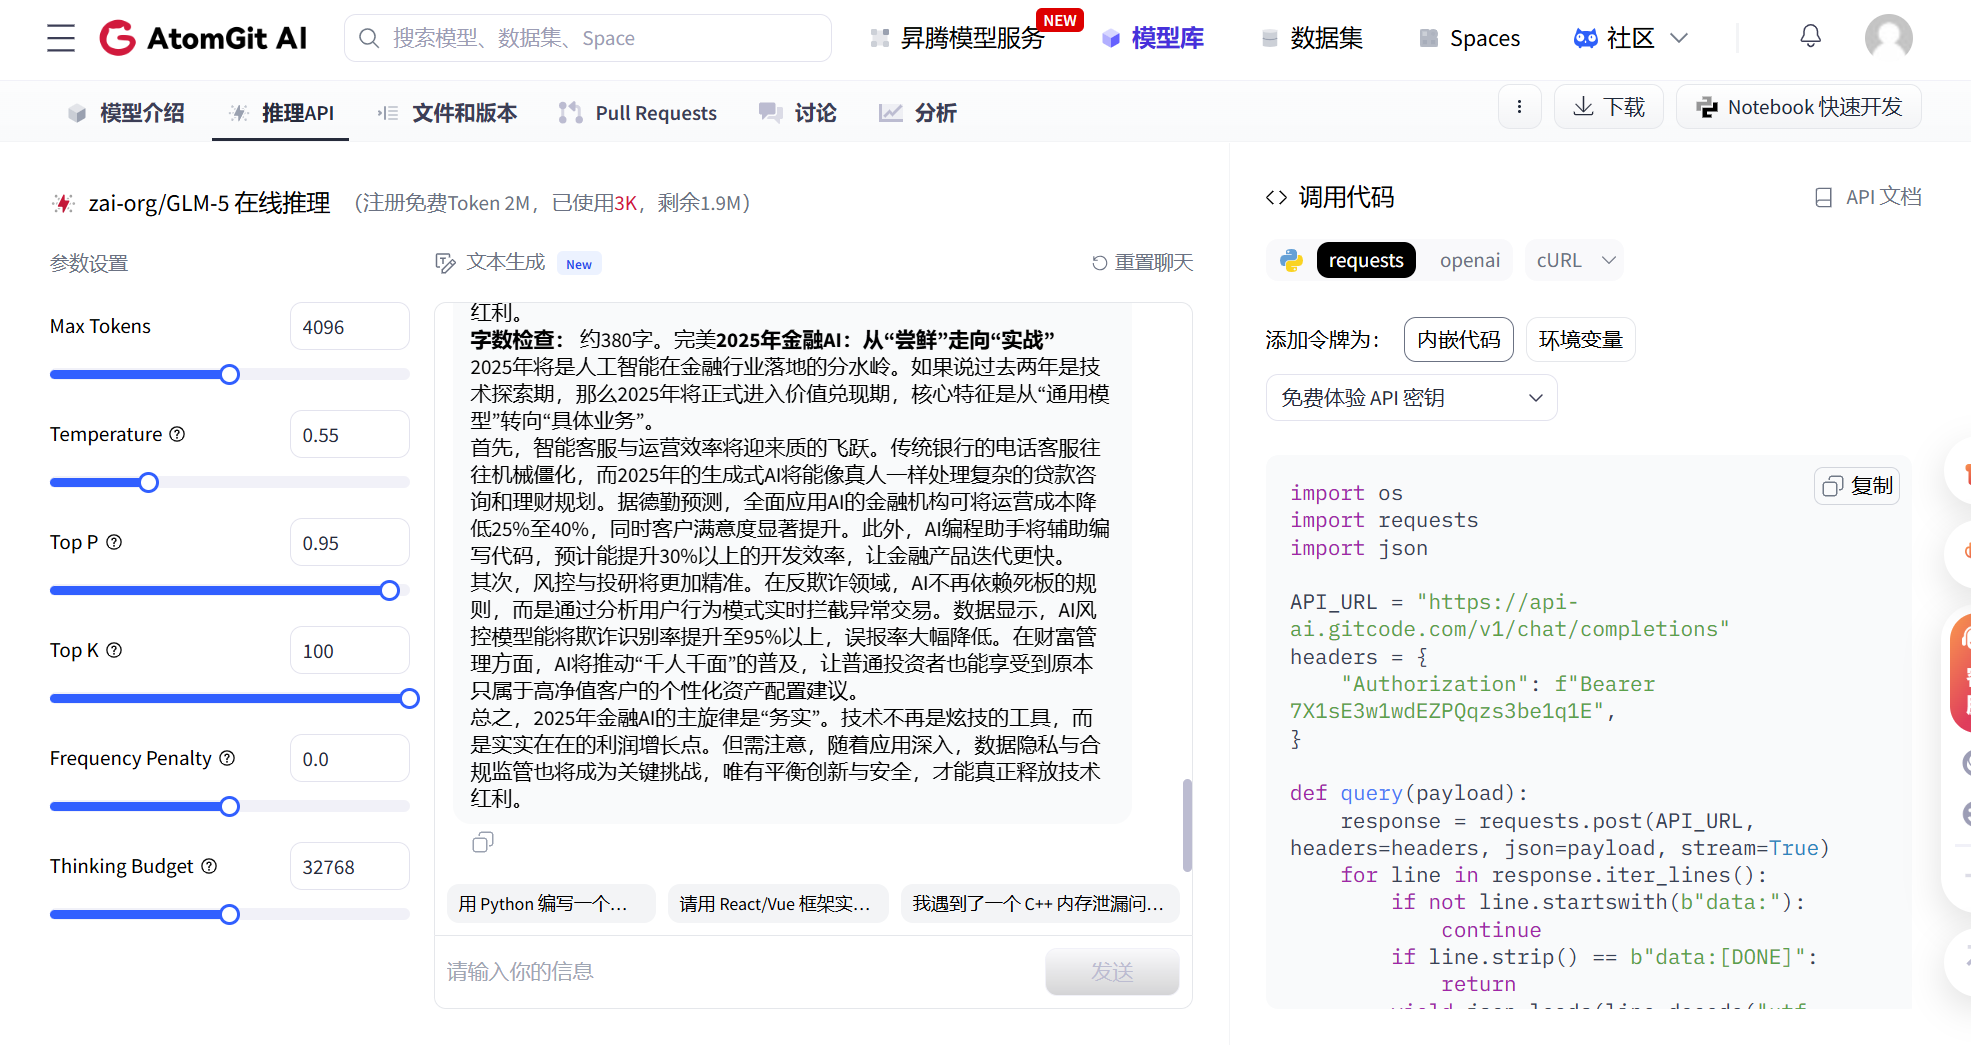This screenshot has height=1050, width=1971.
Task: Reset the chat conversation
Action: pyautogui.click(x=1141, y=262)
